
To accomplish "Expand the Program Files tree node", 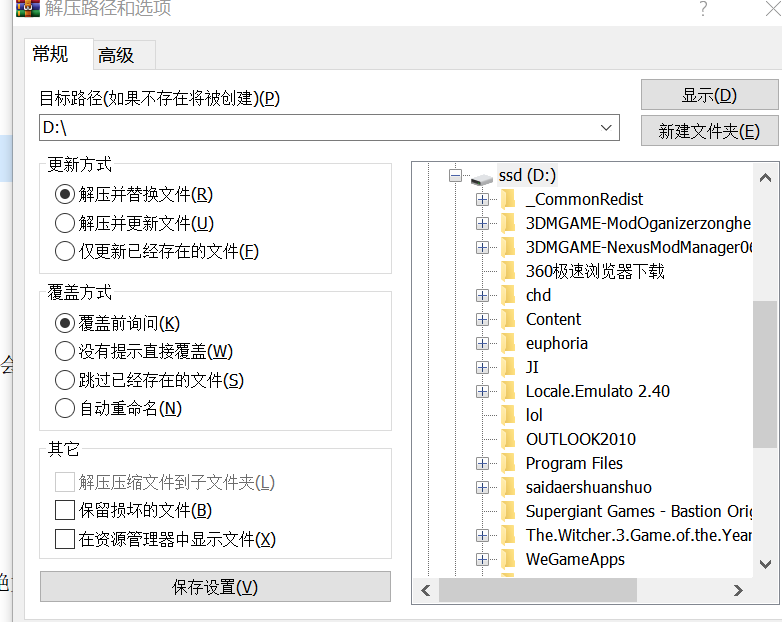I will coord(482,463).
